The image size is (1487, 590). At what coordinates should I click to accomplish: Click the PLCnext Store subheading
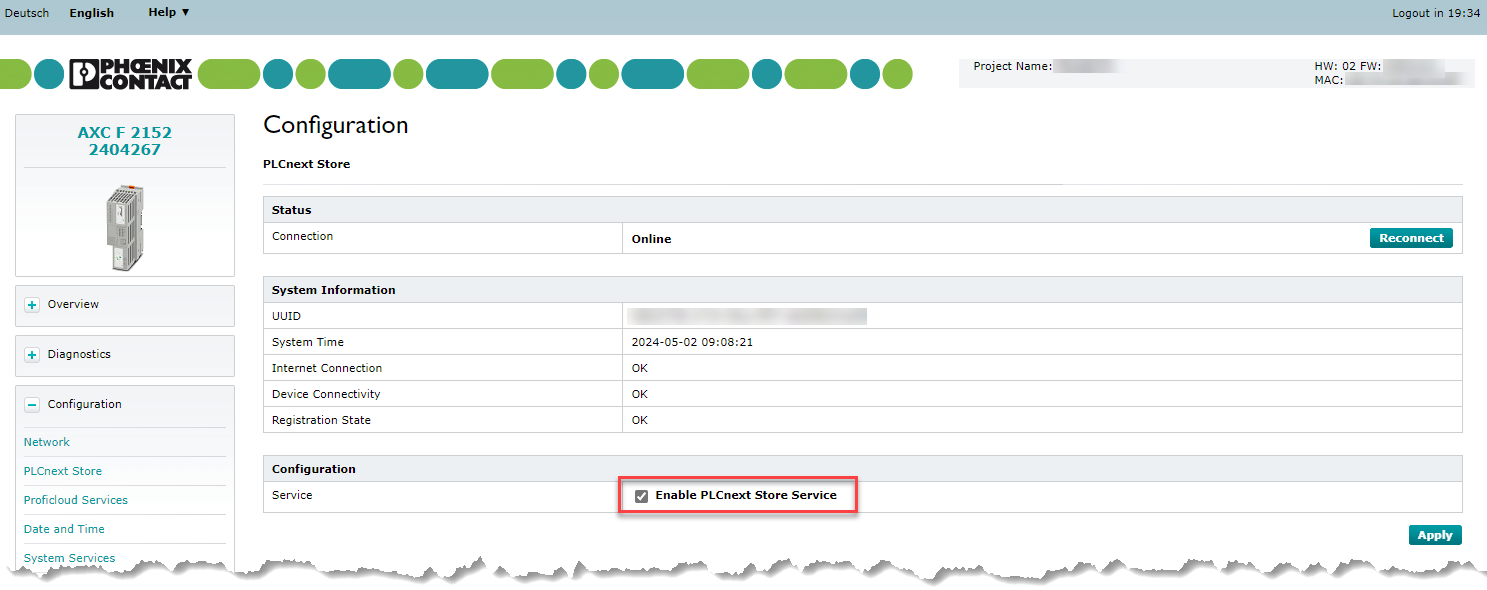point(307,164)
